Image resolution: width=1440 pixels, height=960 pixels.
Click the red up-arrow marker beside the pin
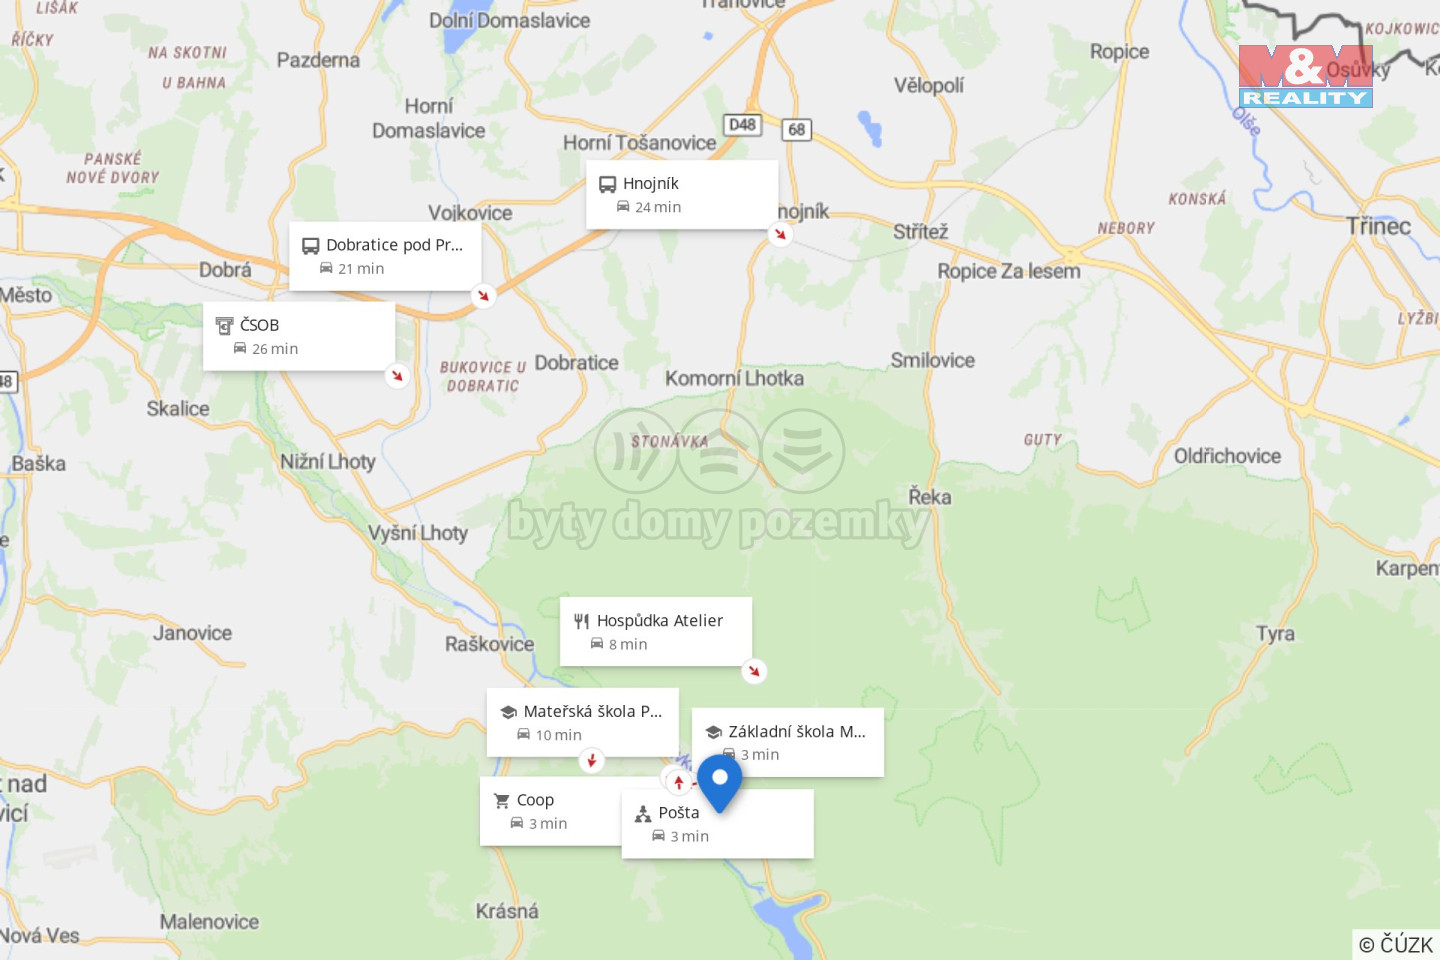click(679, 782)
